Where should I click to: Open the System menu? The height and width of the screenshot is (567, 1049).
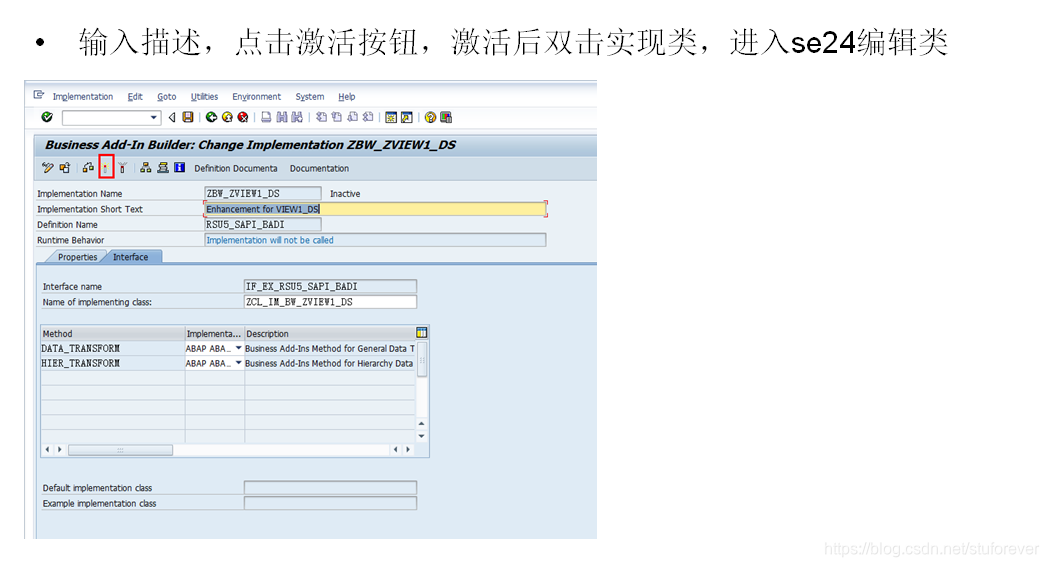[310, 96]
